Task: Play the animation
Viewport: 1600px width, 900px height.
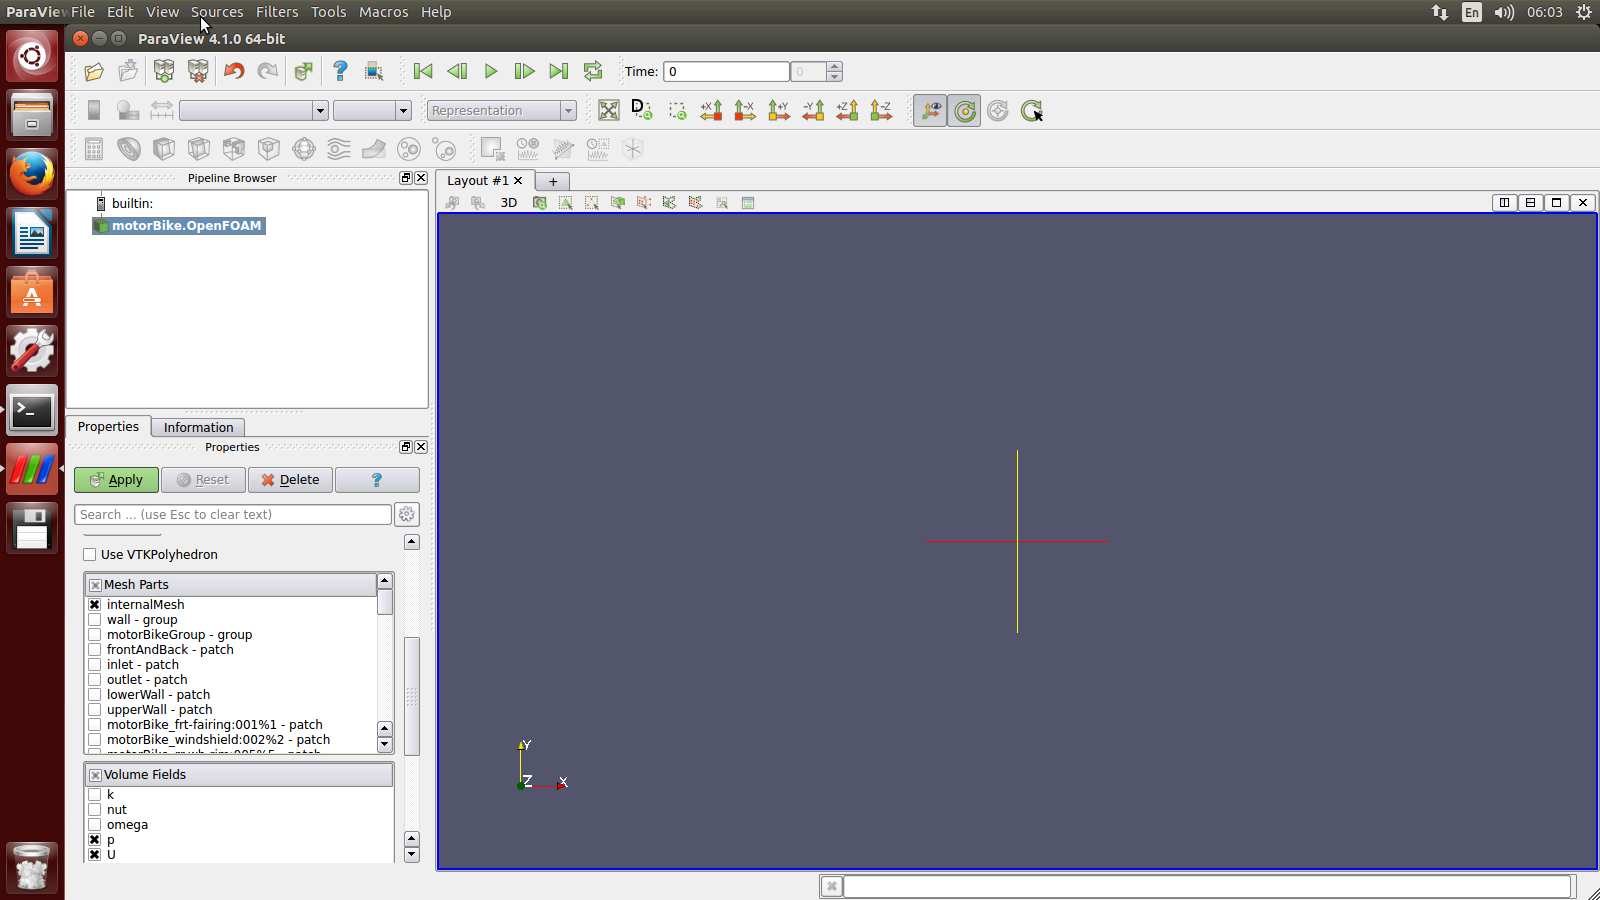Action: pos(491,71)
